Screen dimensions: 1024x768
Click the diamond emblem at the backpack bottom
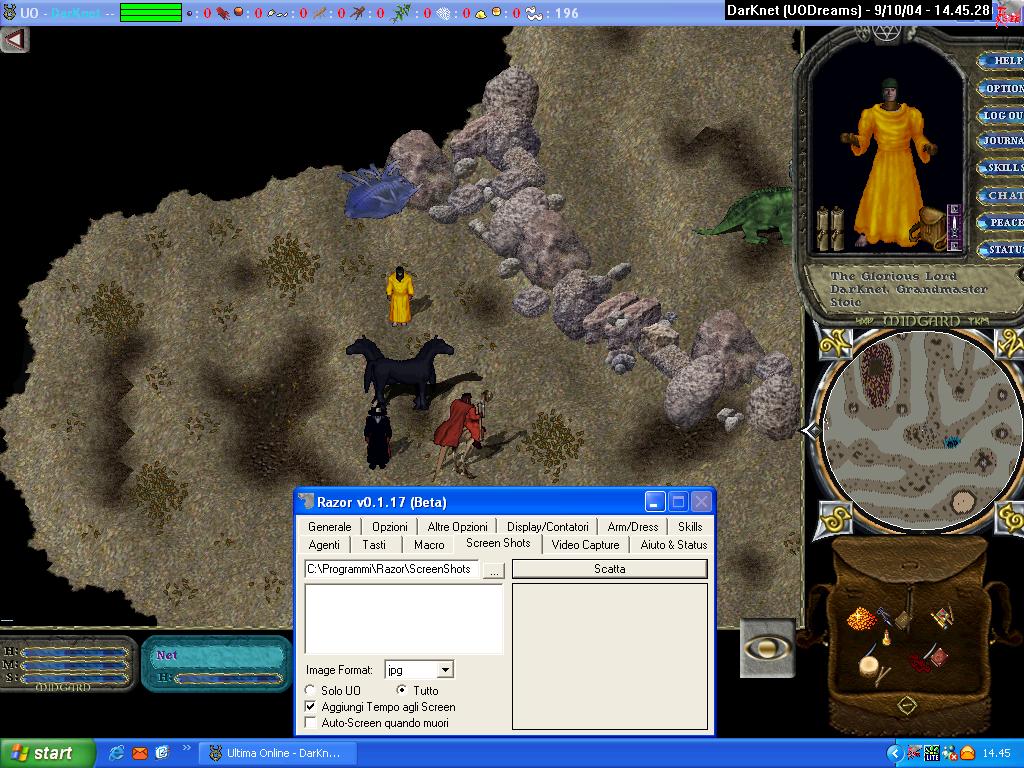[906, 705]
